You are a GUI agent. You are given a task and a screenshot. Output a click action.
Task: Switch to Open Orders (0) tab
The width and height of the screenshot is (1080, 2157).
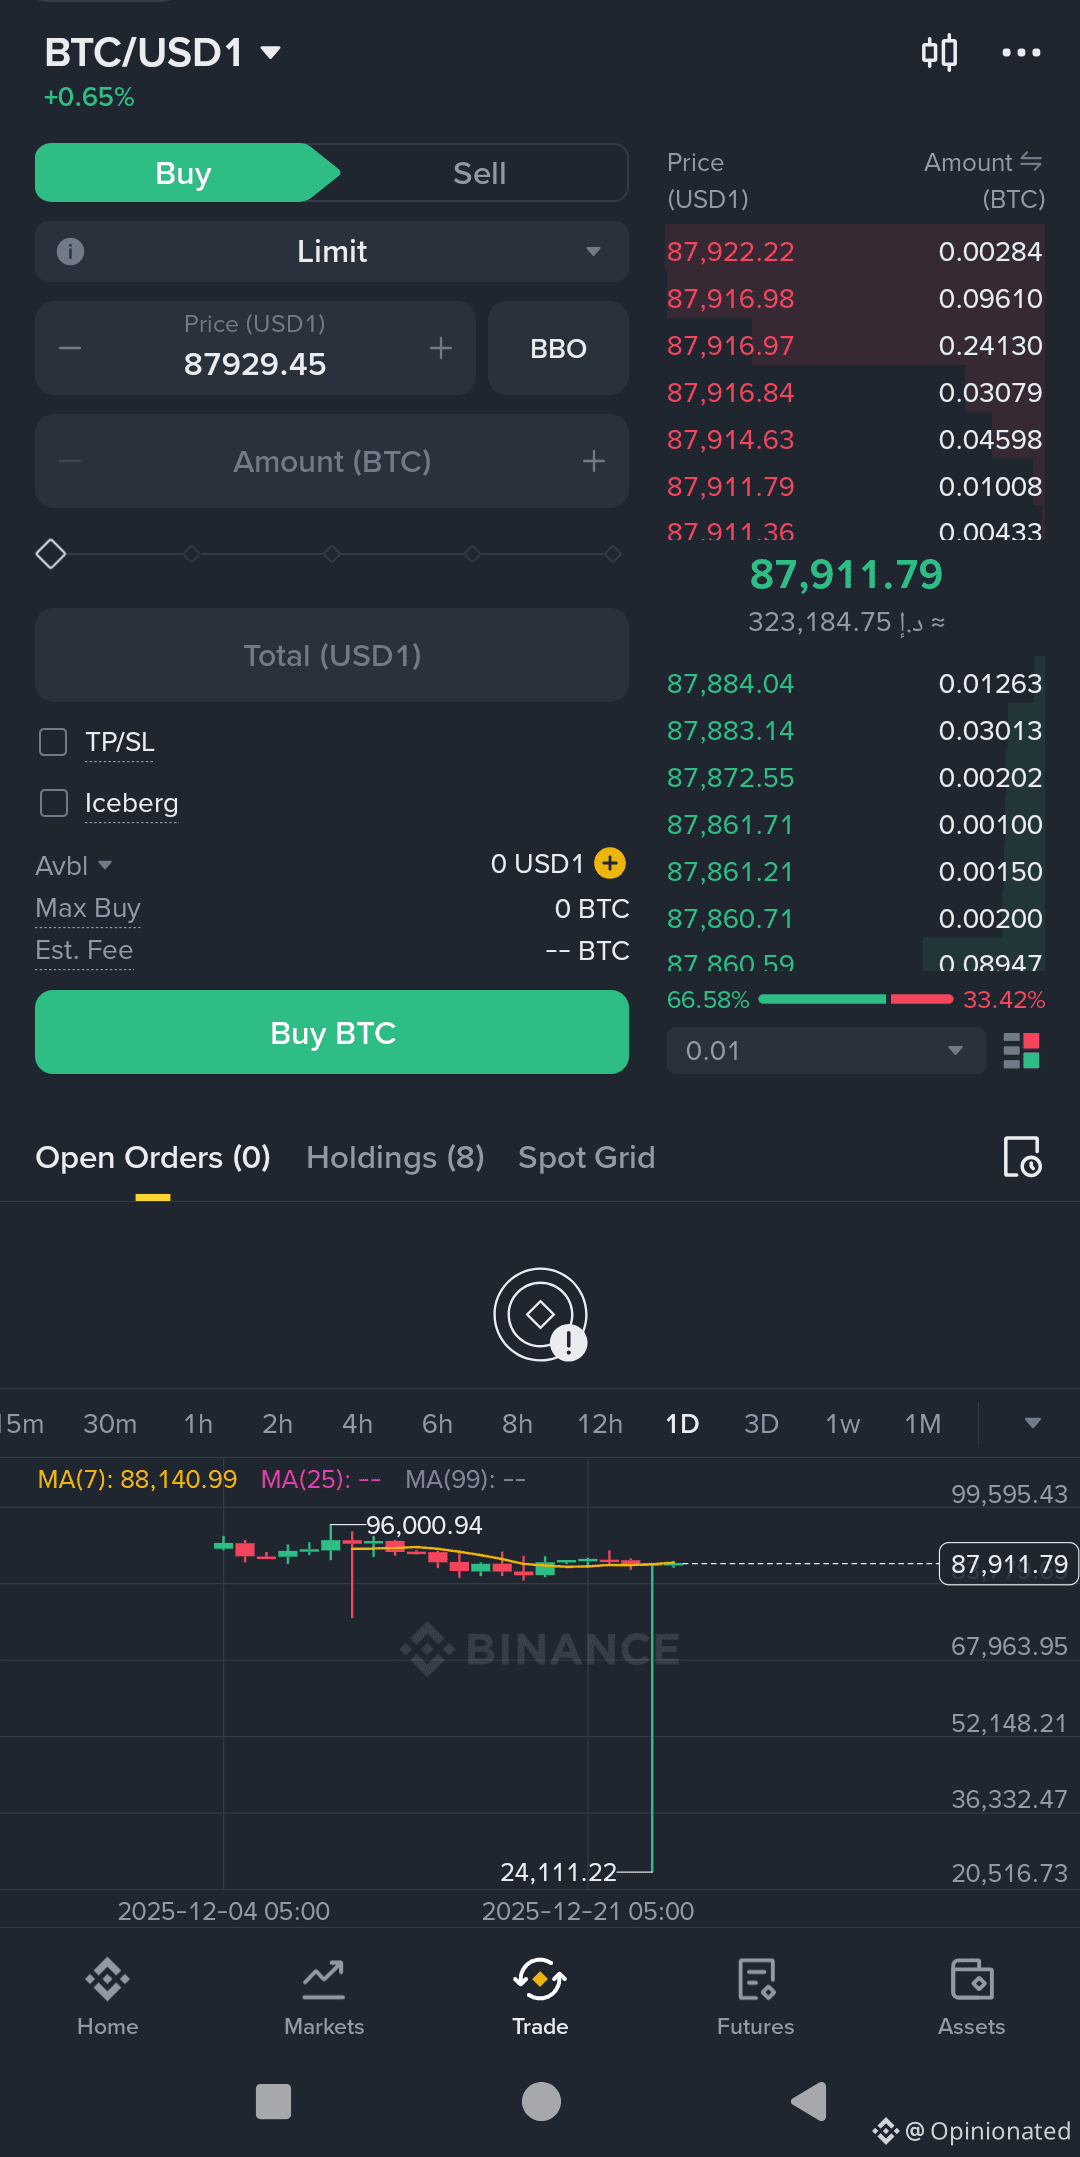(x=153, y=1157)
